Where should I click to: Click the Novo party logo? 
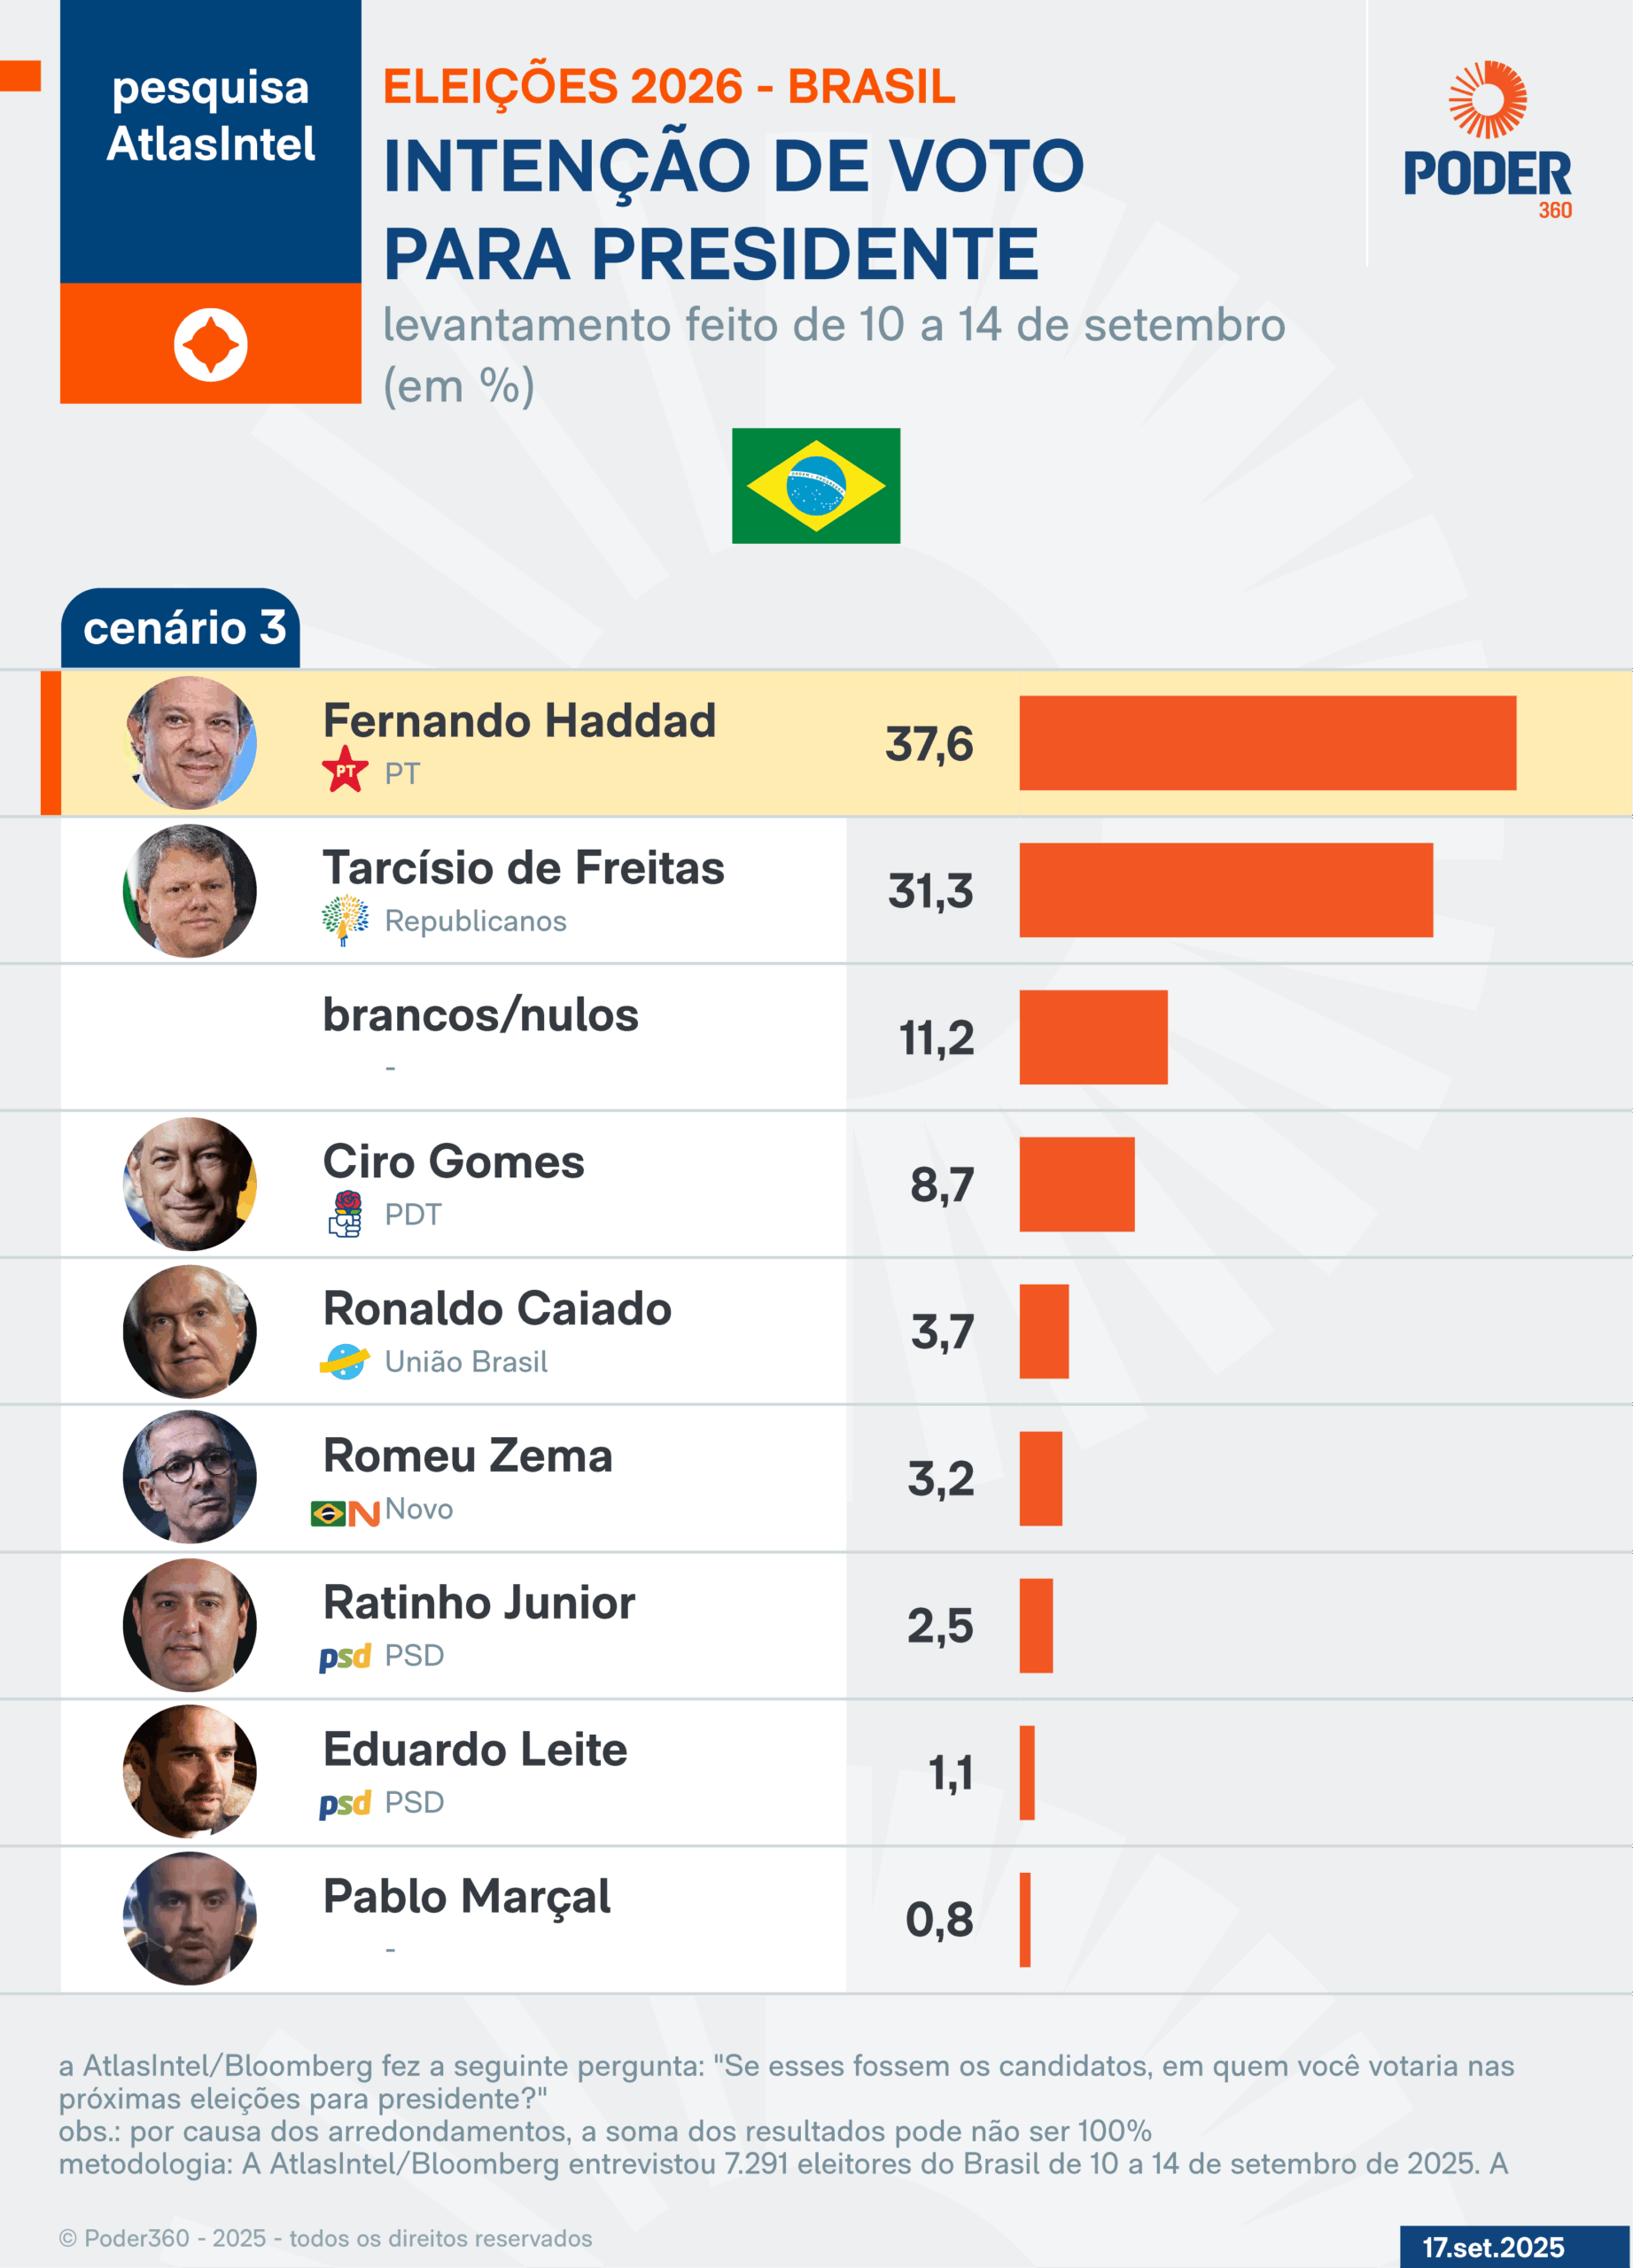345,1513
